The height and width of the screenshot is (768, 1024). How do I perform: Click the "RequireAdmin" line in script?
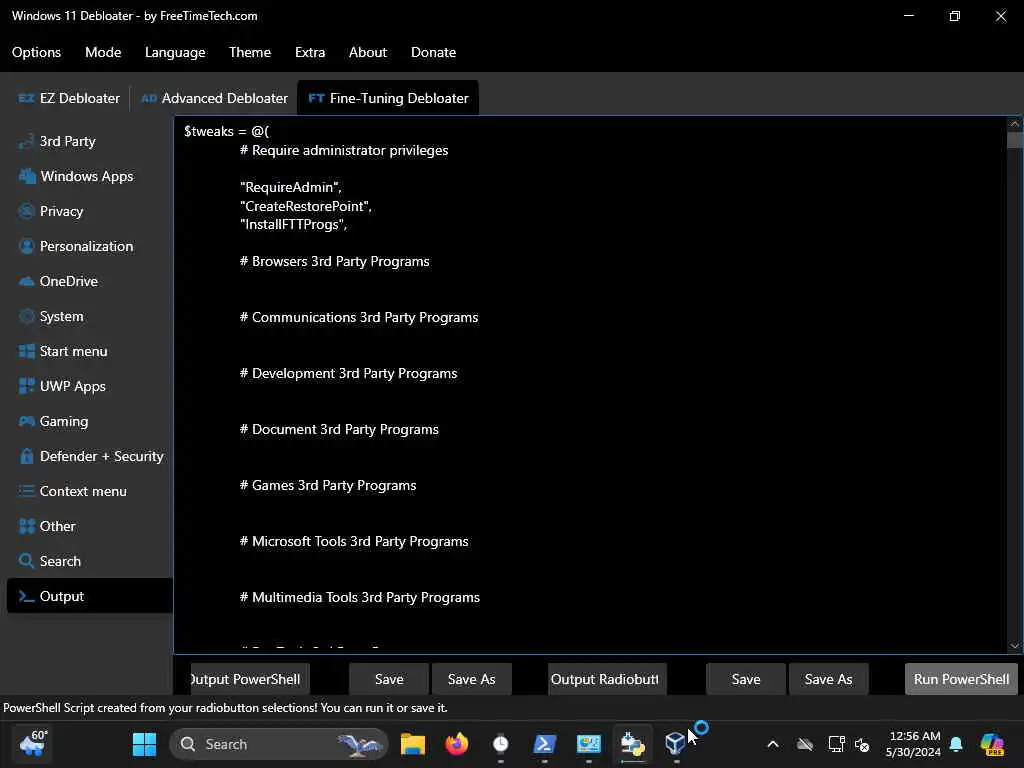[x=291, y=187]
